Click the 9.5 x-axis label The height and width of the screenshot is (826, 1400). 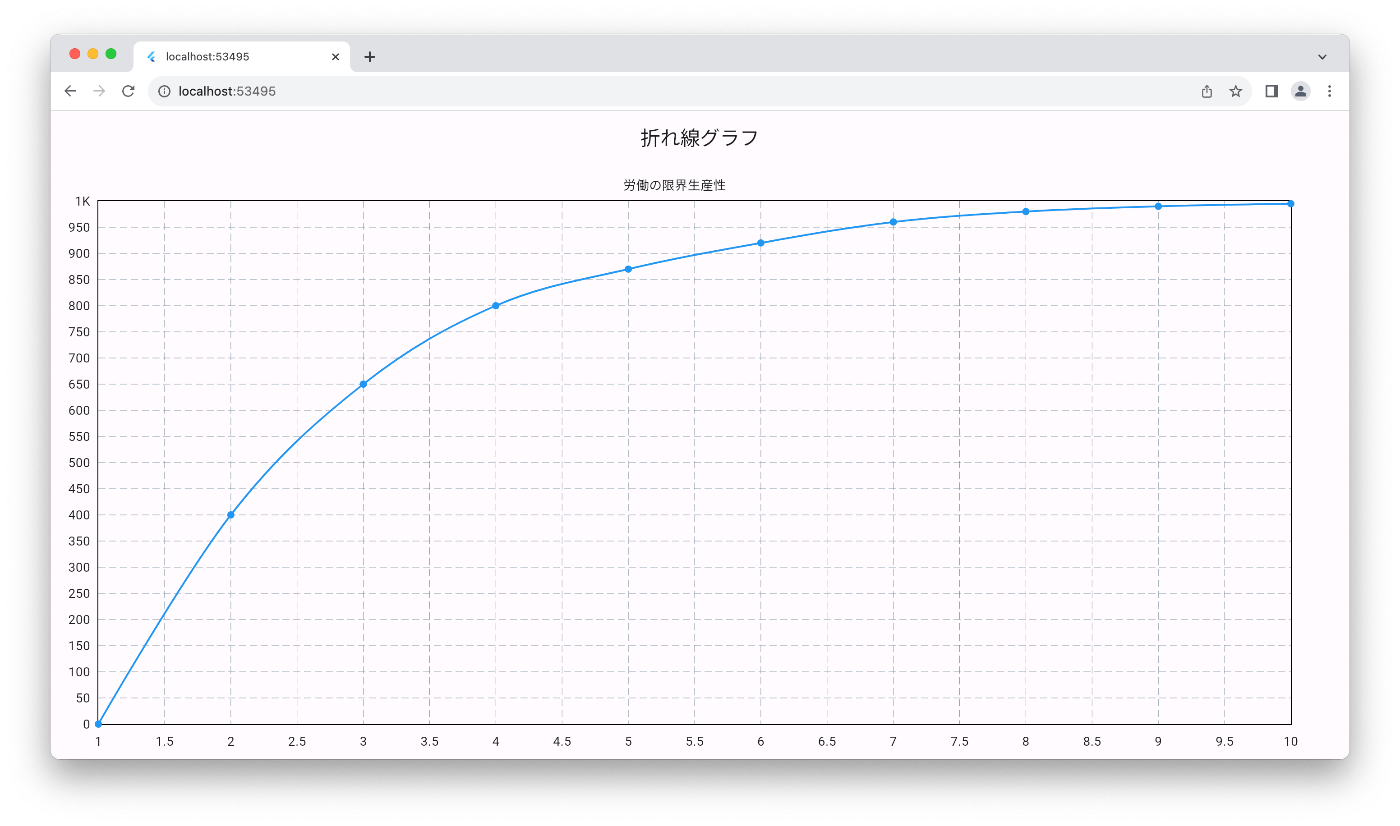pyautogui.click(x=1224, y=742)
